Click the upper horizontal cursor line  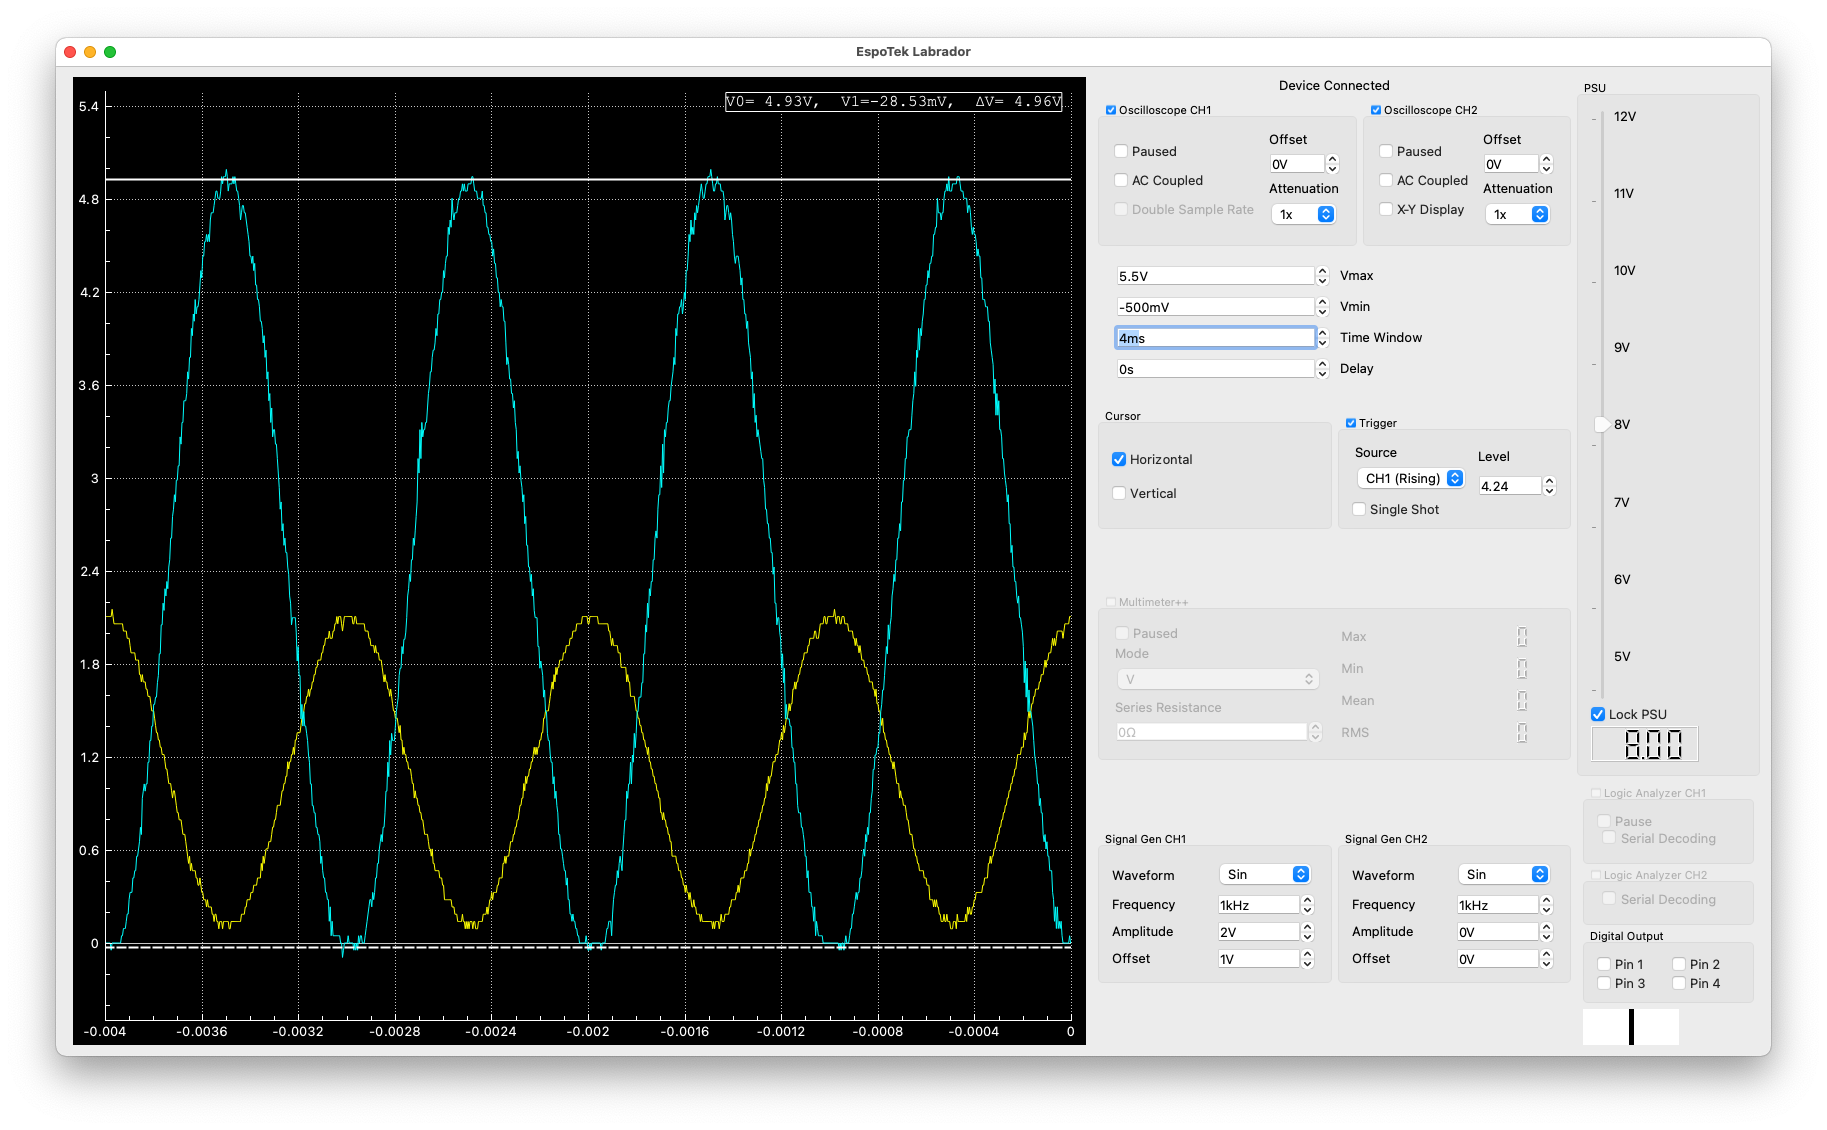[x=588, y=179]
